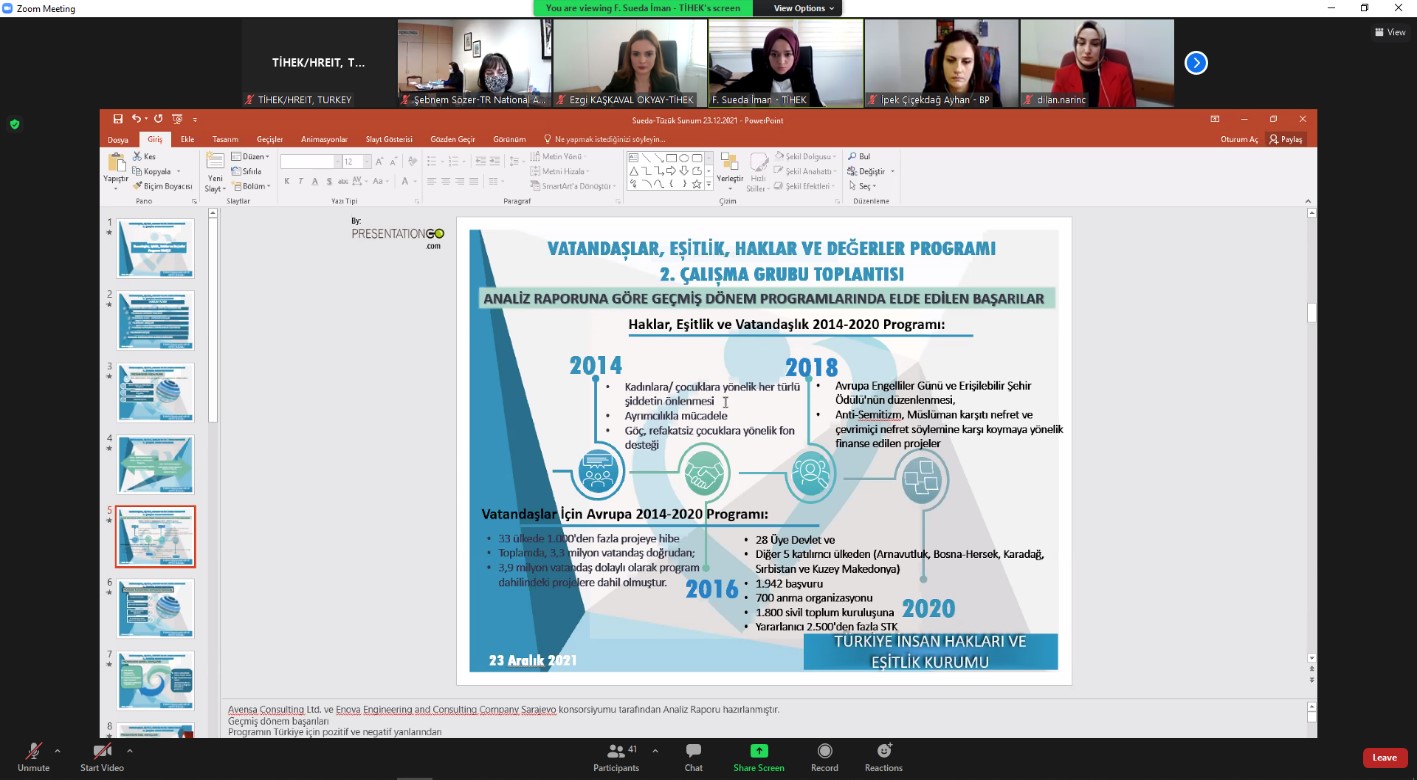This screenshot has height=780, width=1417.
Task: Switch to the Slayt Gösterisi tab
Action: click(x=389, y=139)
